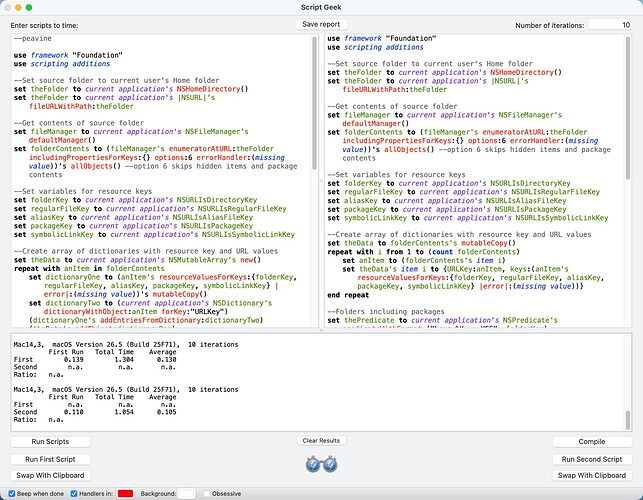Click the 0.139 first run value
The width and height of the screenshot is (643, 500).
(x=74, y=359)
